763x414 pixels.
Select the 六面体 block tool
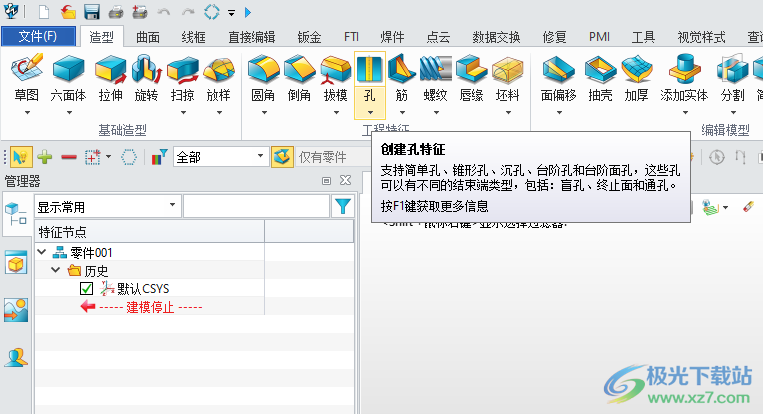(x=69, y=78)
